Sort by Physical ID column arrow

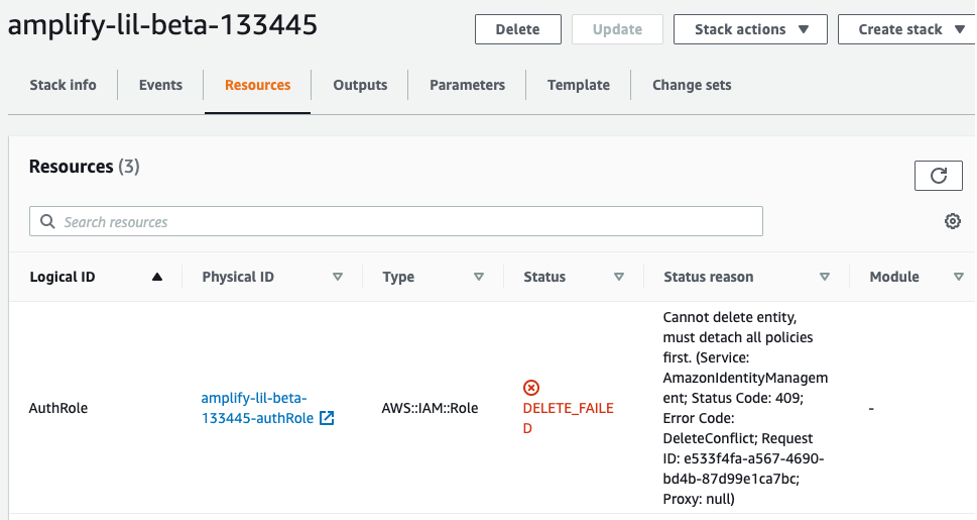338,277
